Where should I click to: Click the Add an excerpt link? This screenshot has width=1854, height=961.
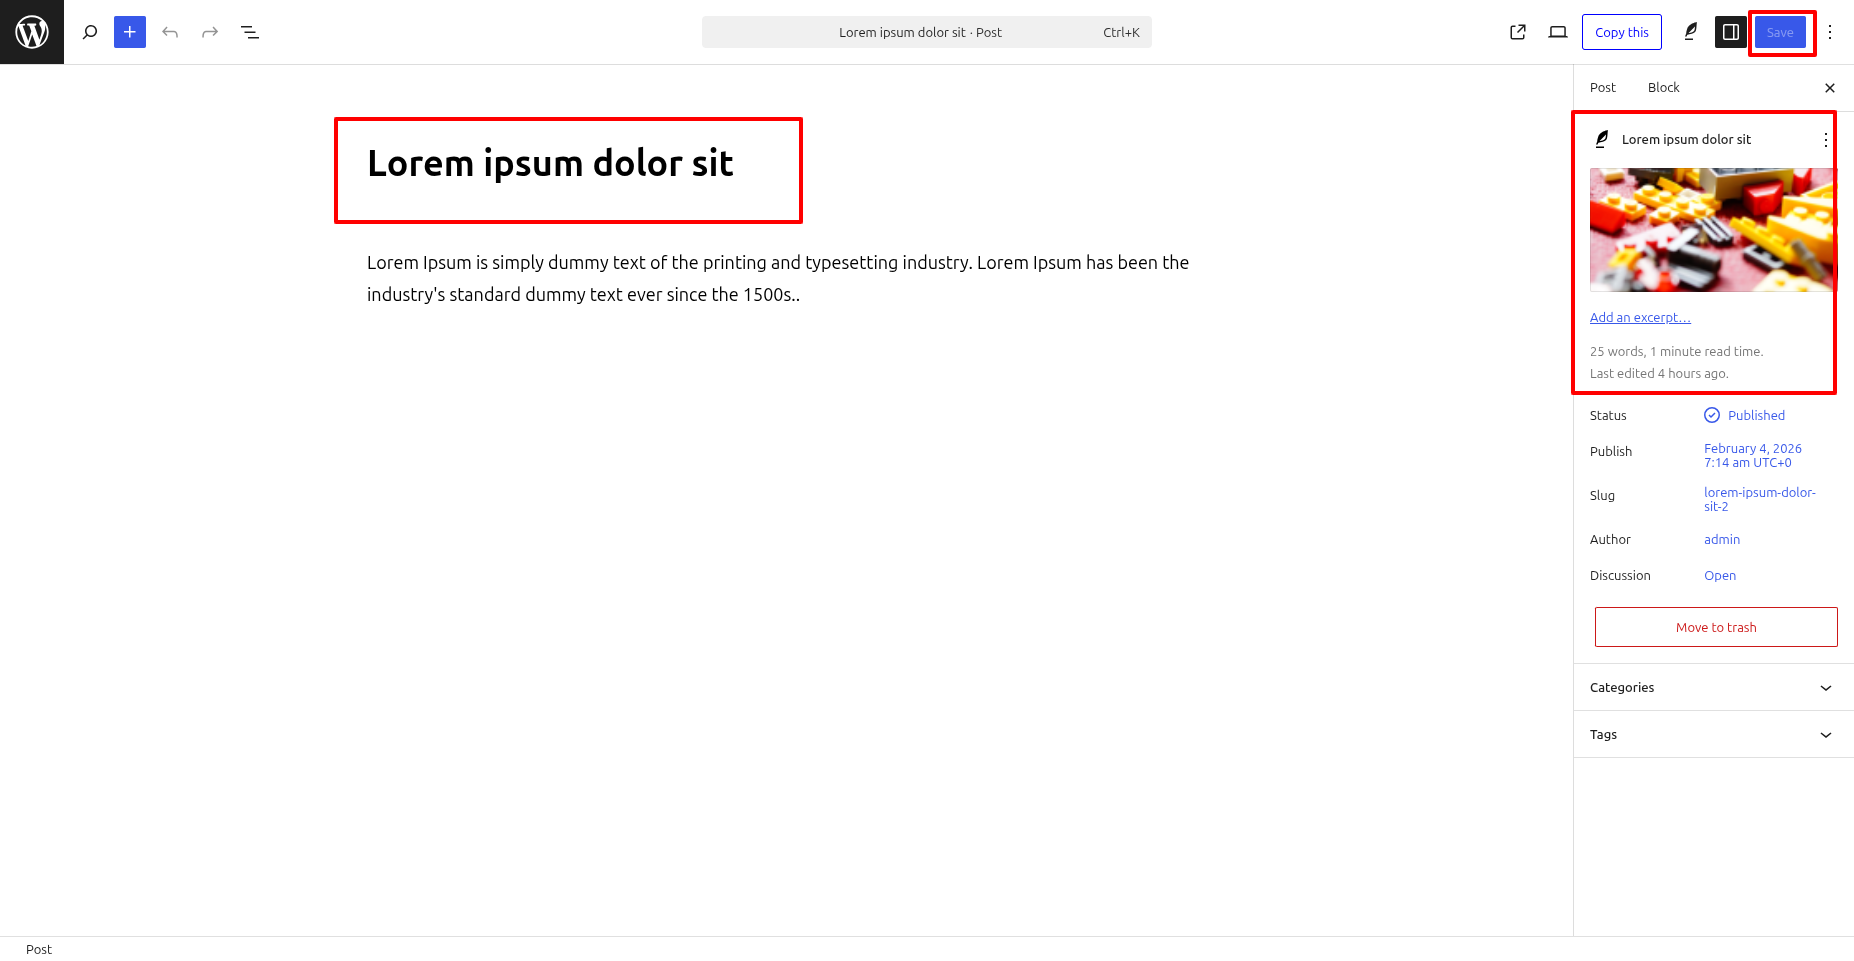tap(1640, 317)
